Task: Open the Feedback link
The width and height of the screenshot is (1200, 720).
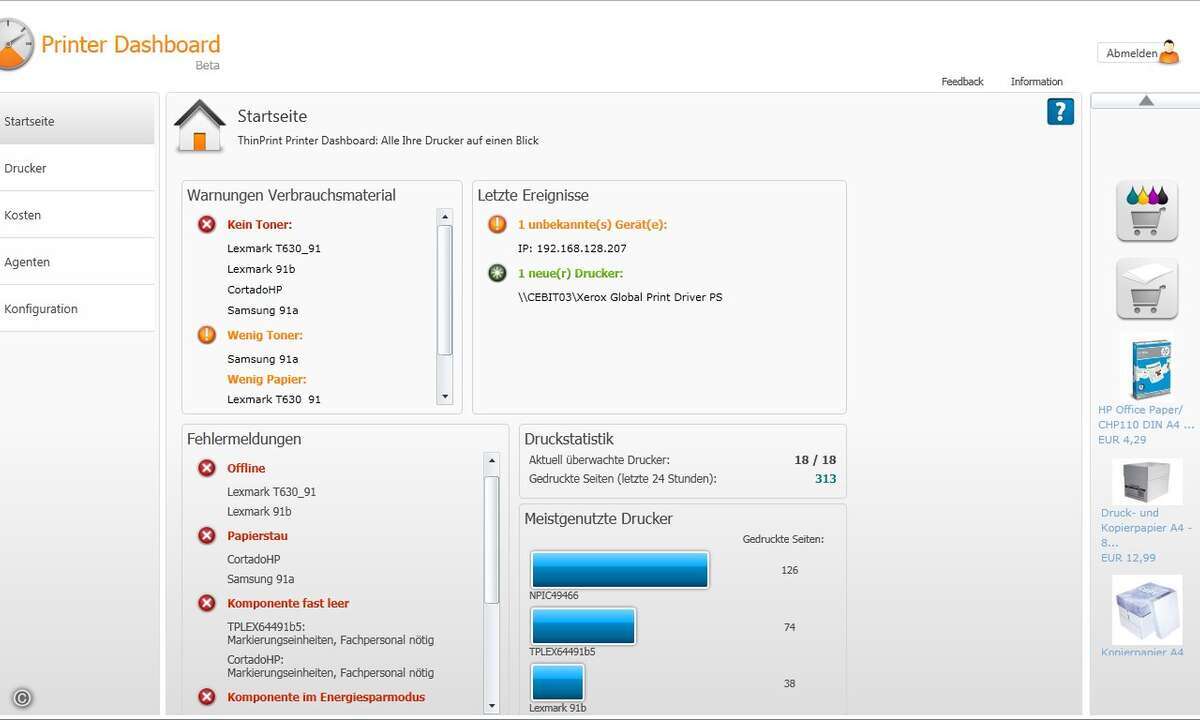Action: tap(962, 82)
